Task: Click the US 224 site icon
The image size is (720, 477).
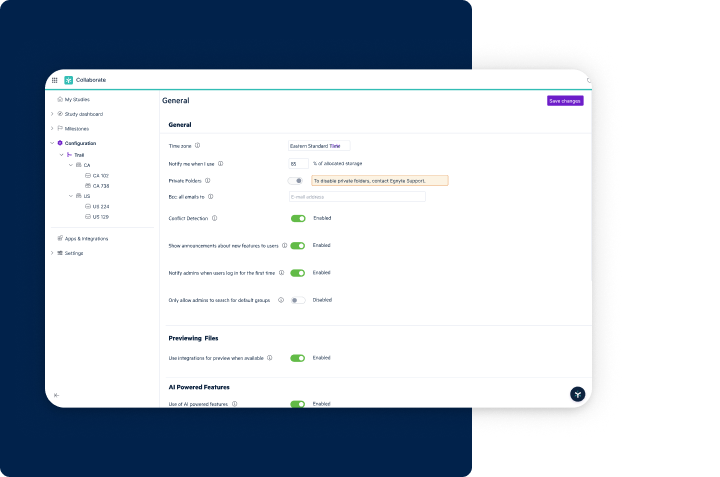Action: click(88, 206)
